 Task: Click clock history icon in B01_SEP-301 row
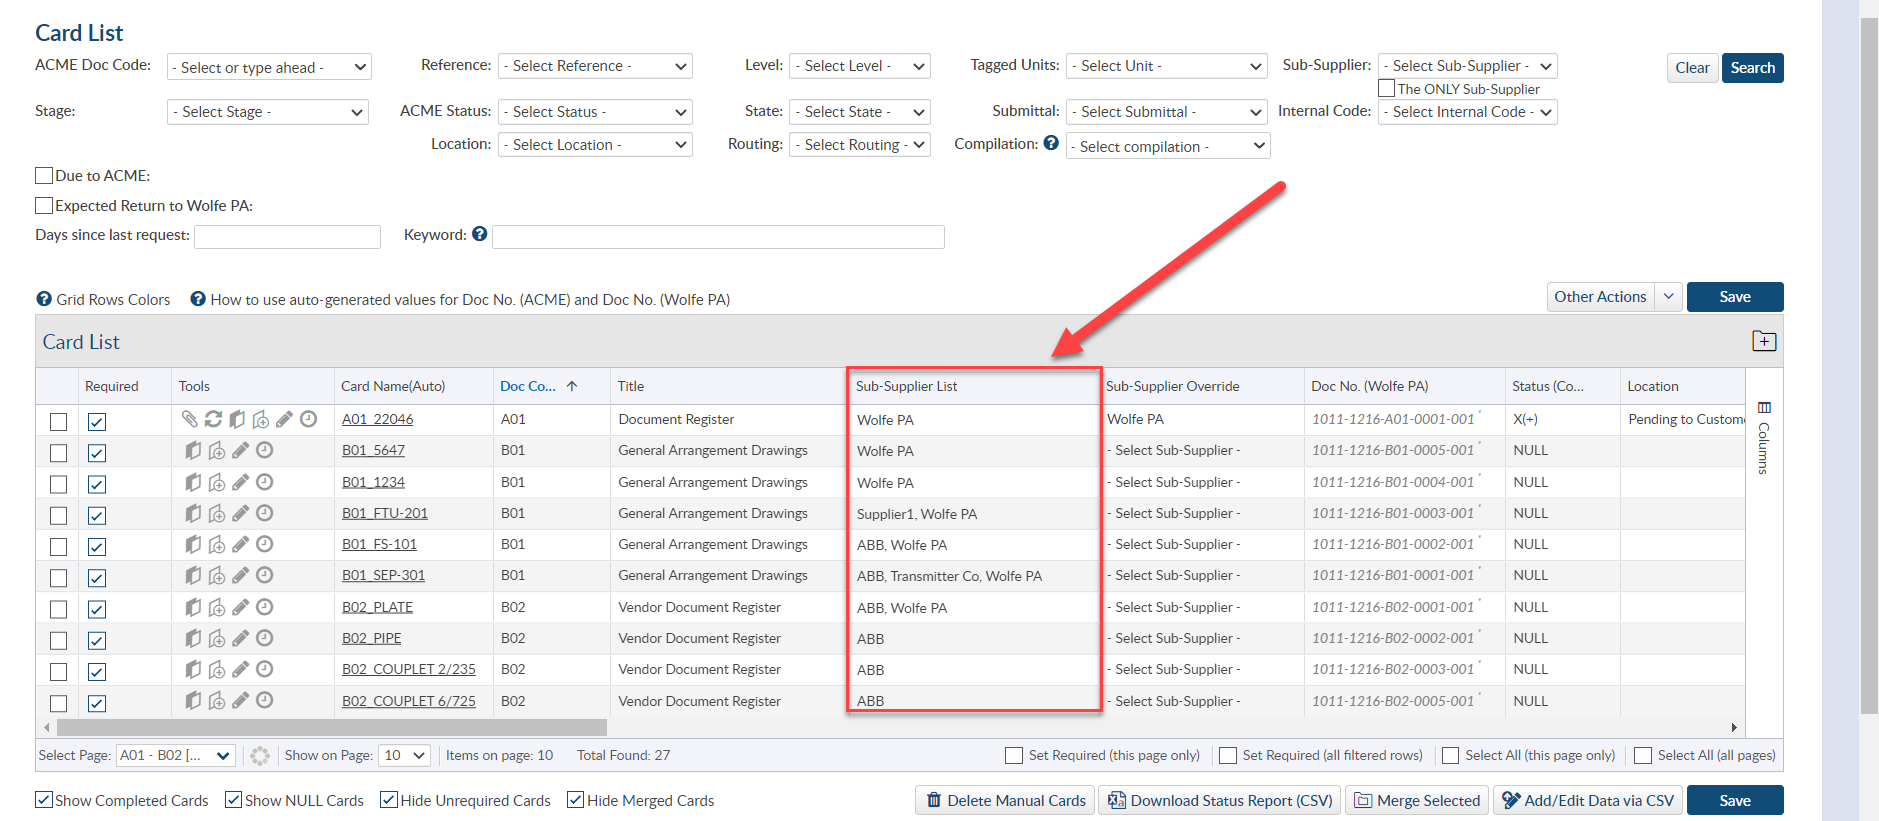click(x=264, y=575)
